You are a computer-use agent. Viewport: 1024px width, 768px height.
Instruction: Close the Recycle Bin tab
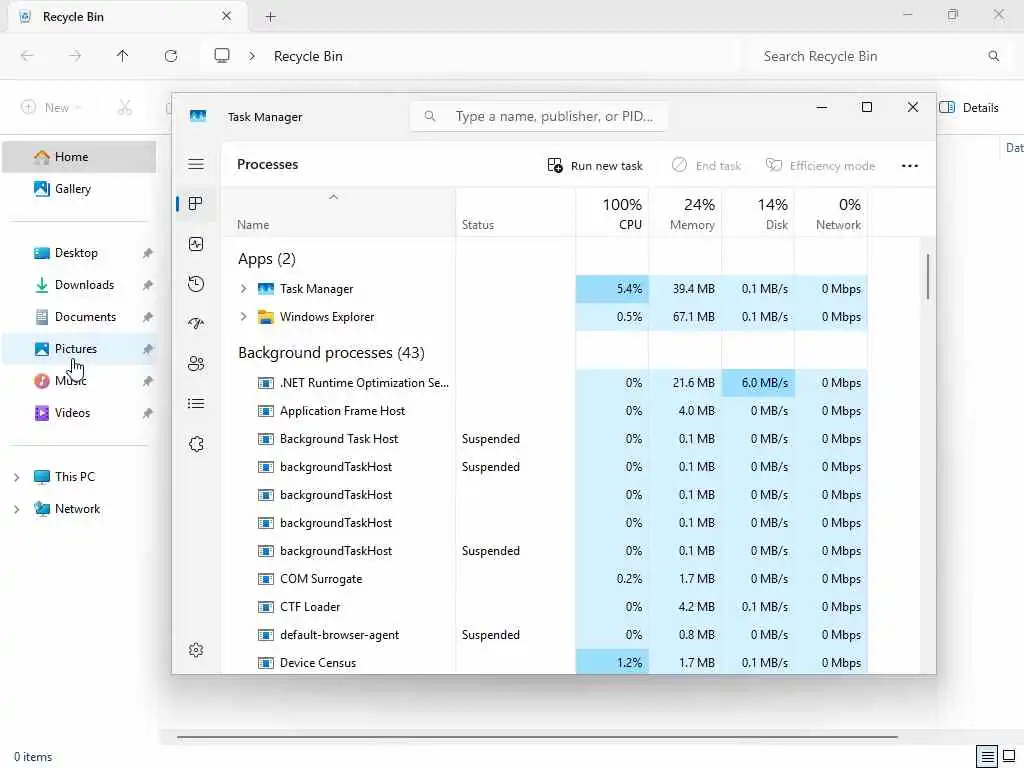[227, 16]
